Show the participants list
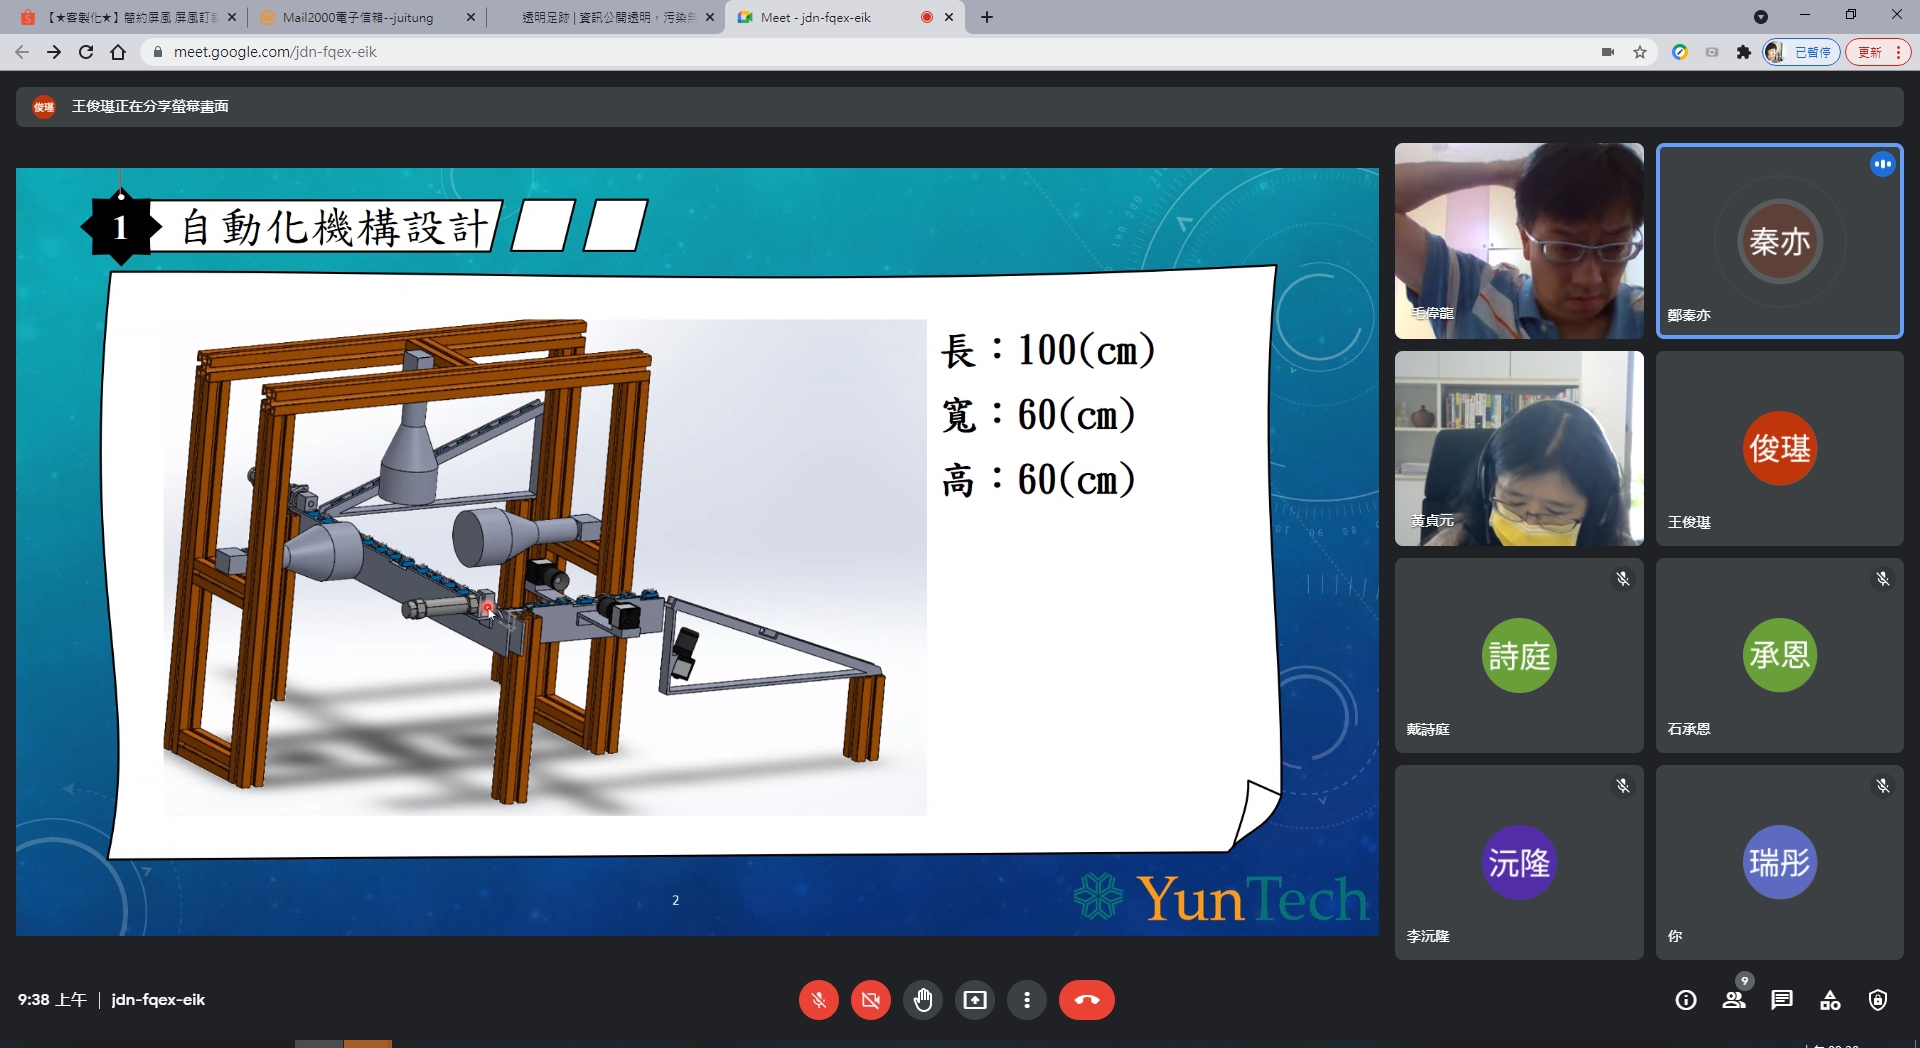This screenshot has width=1920, height=1048. pos(1734,1000)
